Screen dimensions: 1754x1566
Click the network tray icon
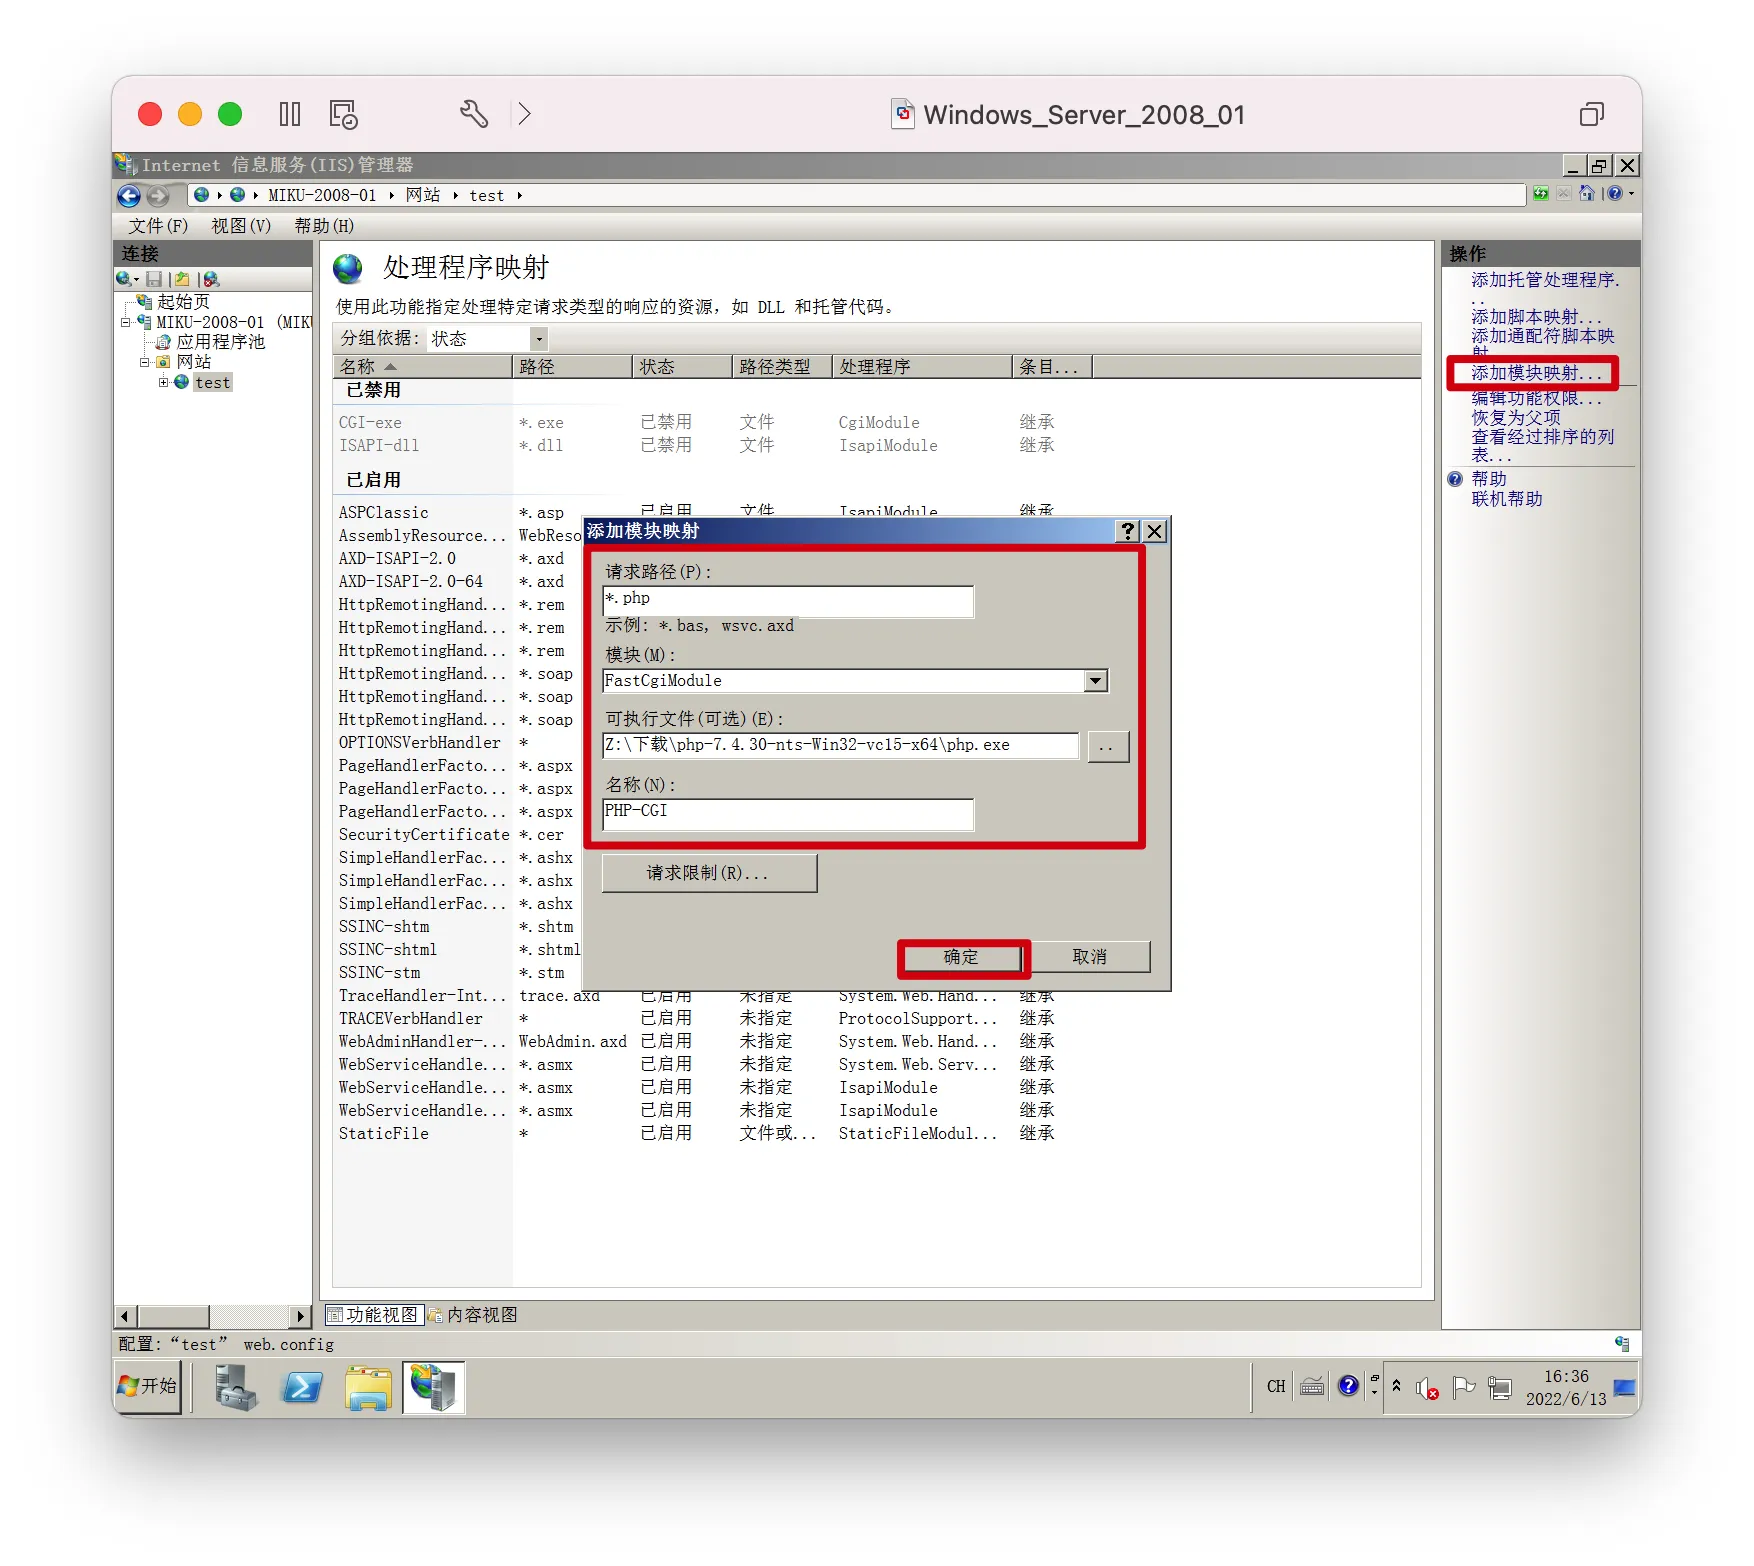point(1500,1387)
